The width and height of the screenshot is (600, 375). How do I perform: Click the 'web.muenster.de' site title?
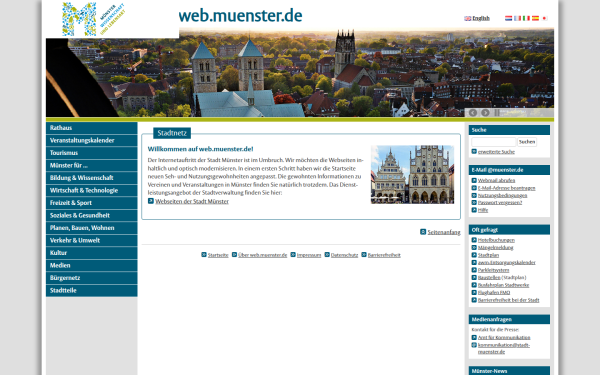click(240, 16)
